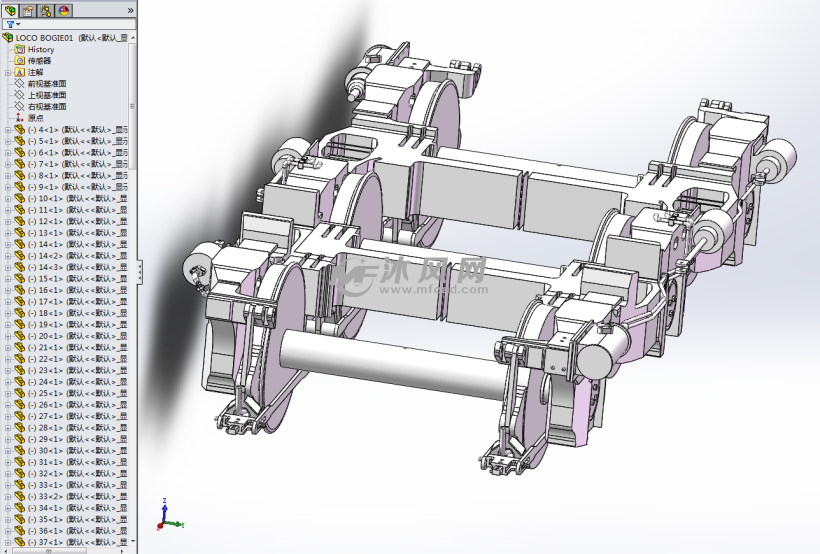Screen dimensions: 820x554
Task: Open the filter dropdown arrow
Action: coord(18,24)
